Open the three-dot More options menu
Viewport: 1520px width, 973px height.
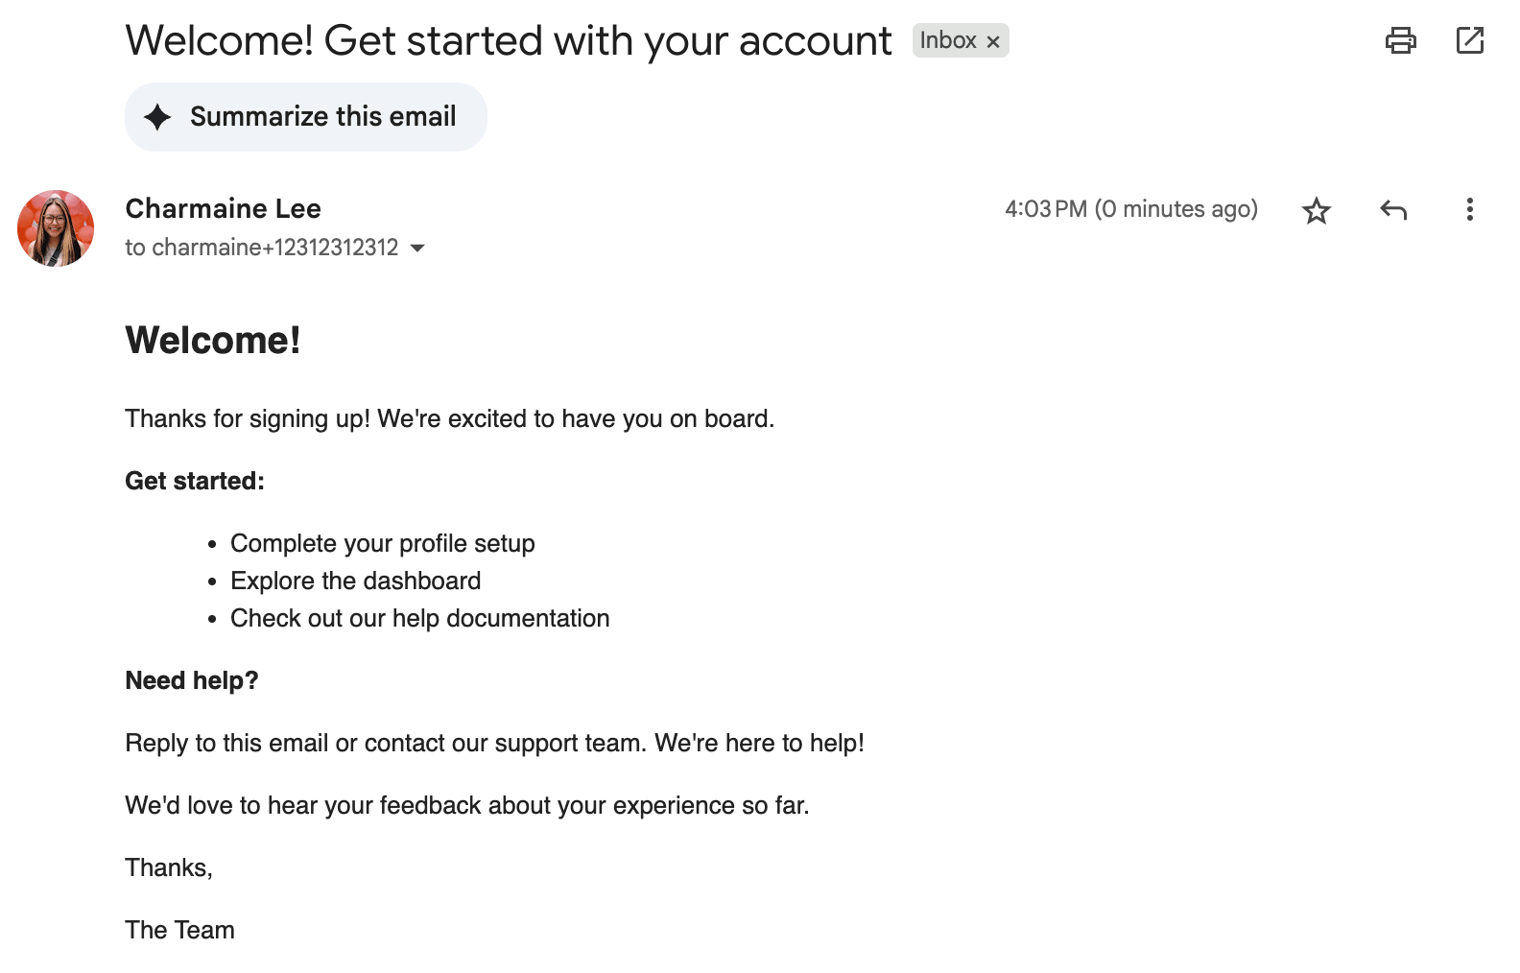click(x=1469, y=210)
